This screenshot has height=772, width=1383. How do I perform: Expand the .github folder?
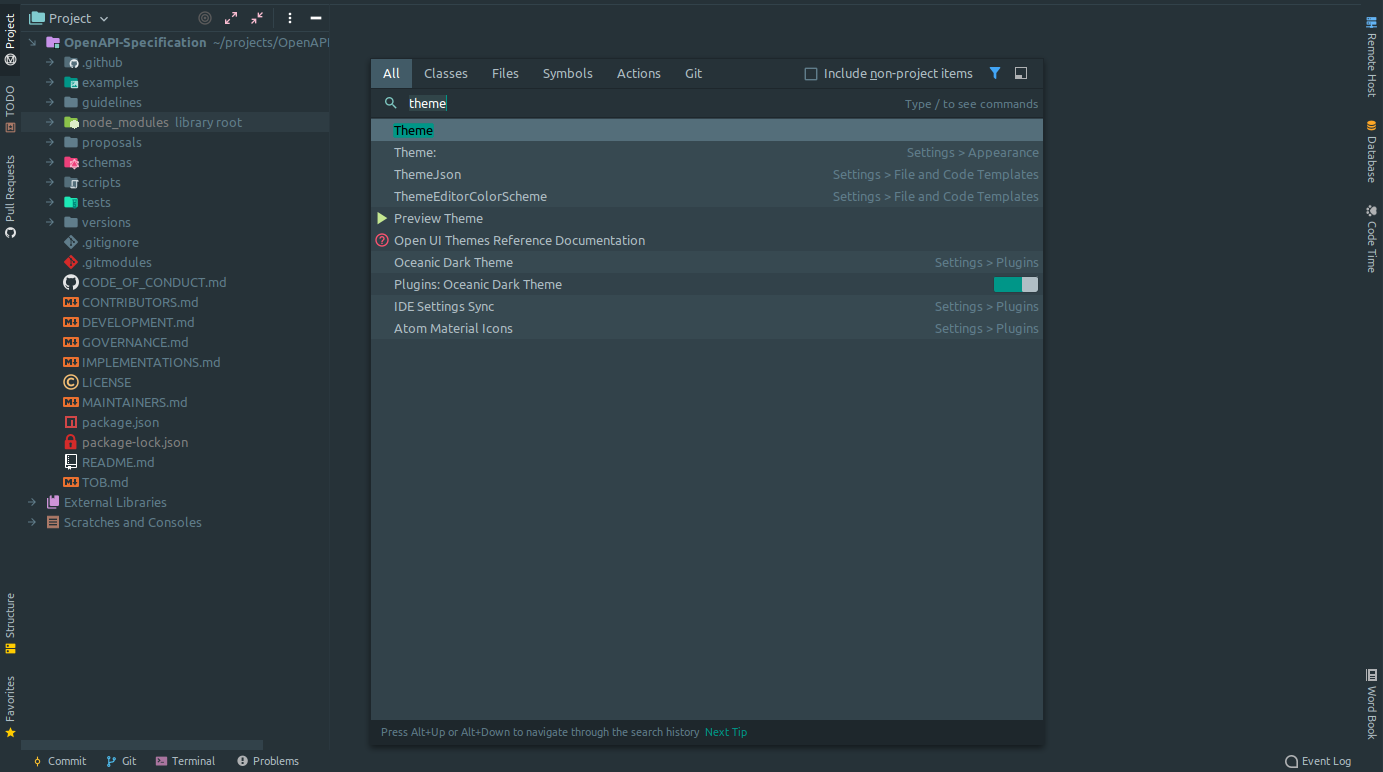50,62
